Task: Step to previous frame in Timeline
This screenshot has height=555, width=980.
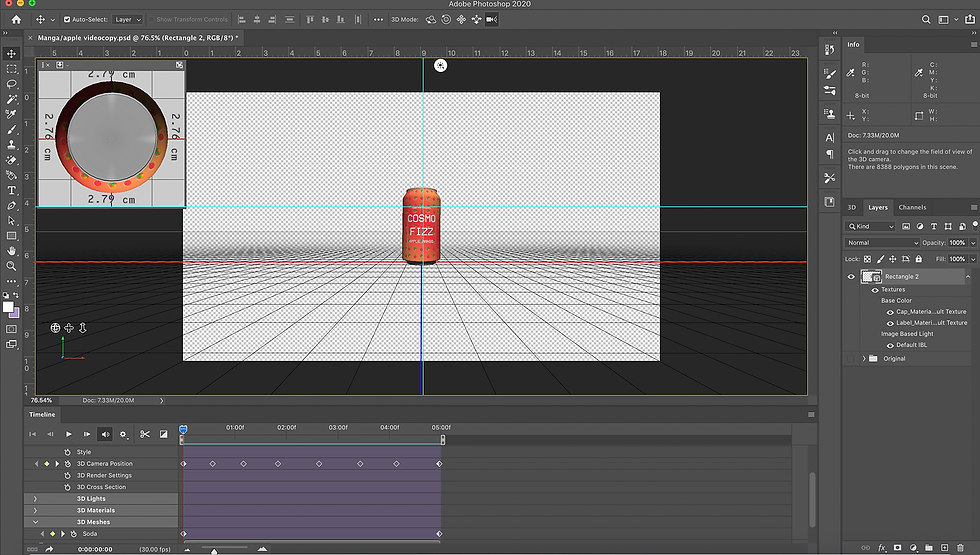Action: tap(51, 434)
